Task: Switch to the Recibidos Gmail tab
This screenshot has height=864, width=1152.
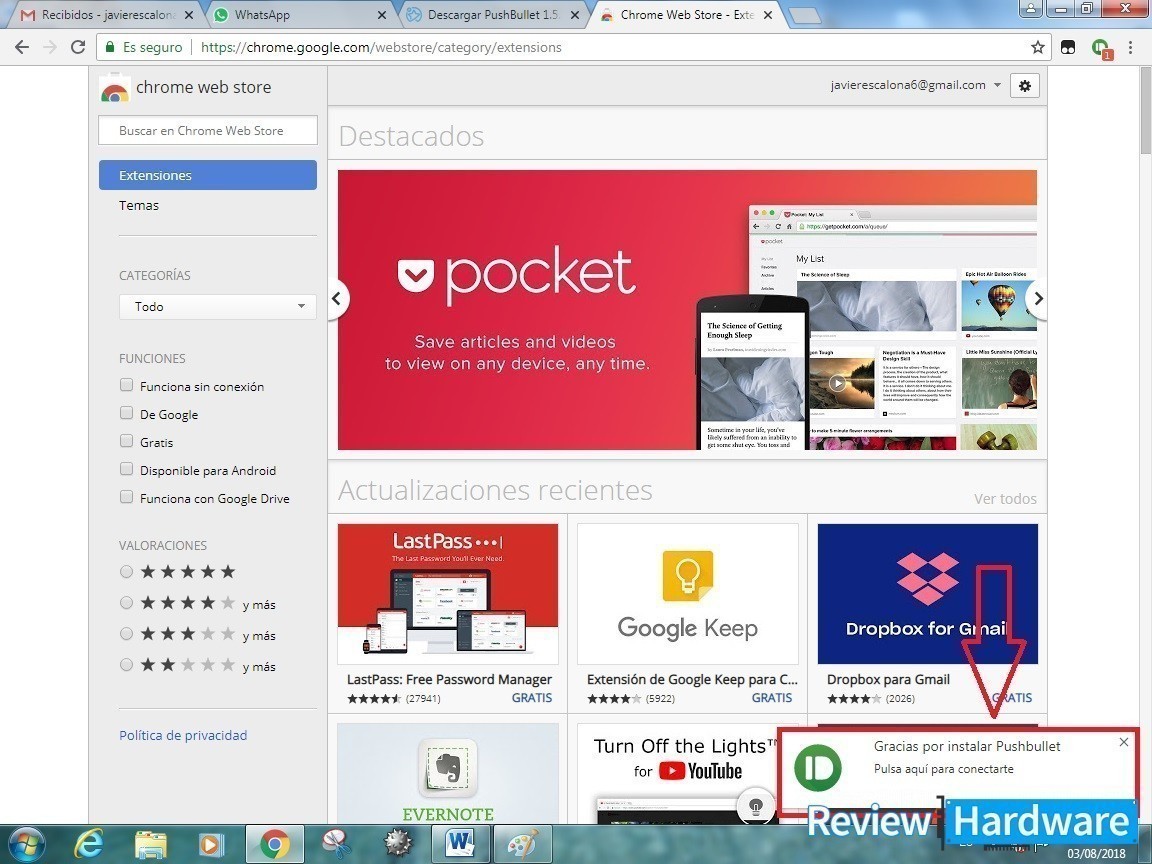Action: click(x=107, y=15)
